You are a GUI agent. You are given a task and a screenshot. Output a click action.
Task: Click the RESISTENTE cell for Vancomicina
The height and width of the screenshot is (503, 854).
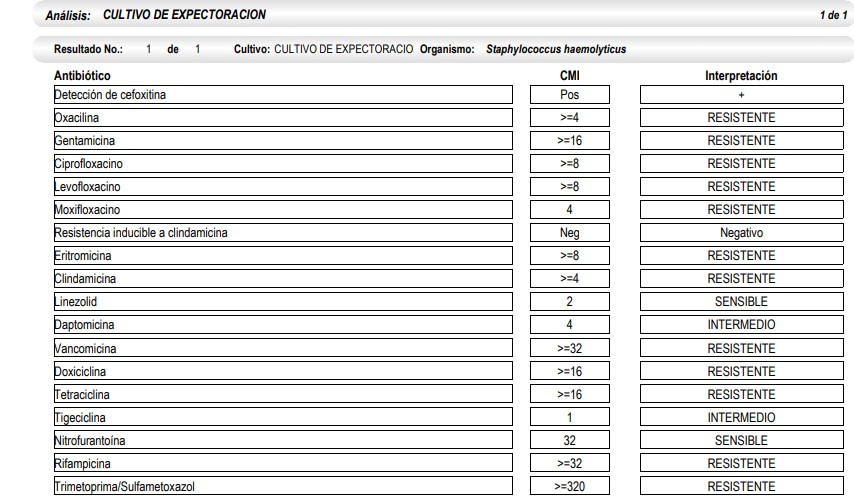tap(742, 348)
